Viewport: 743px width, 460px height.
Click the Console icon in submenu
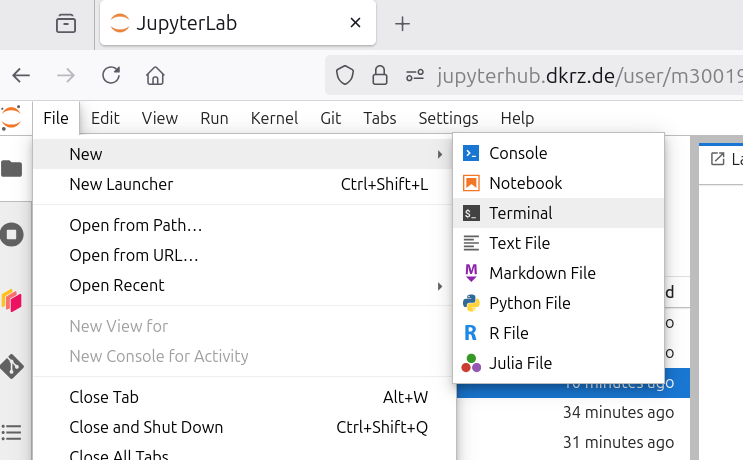pyautogui.click(x=471, y=153)
